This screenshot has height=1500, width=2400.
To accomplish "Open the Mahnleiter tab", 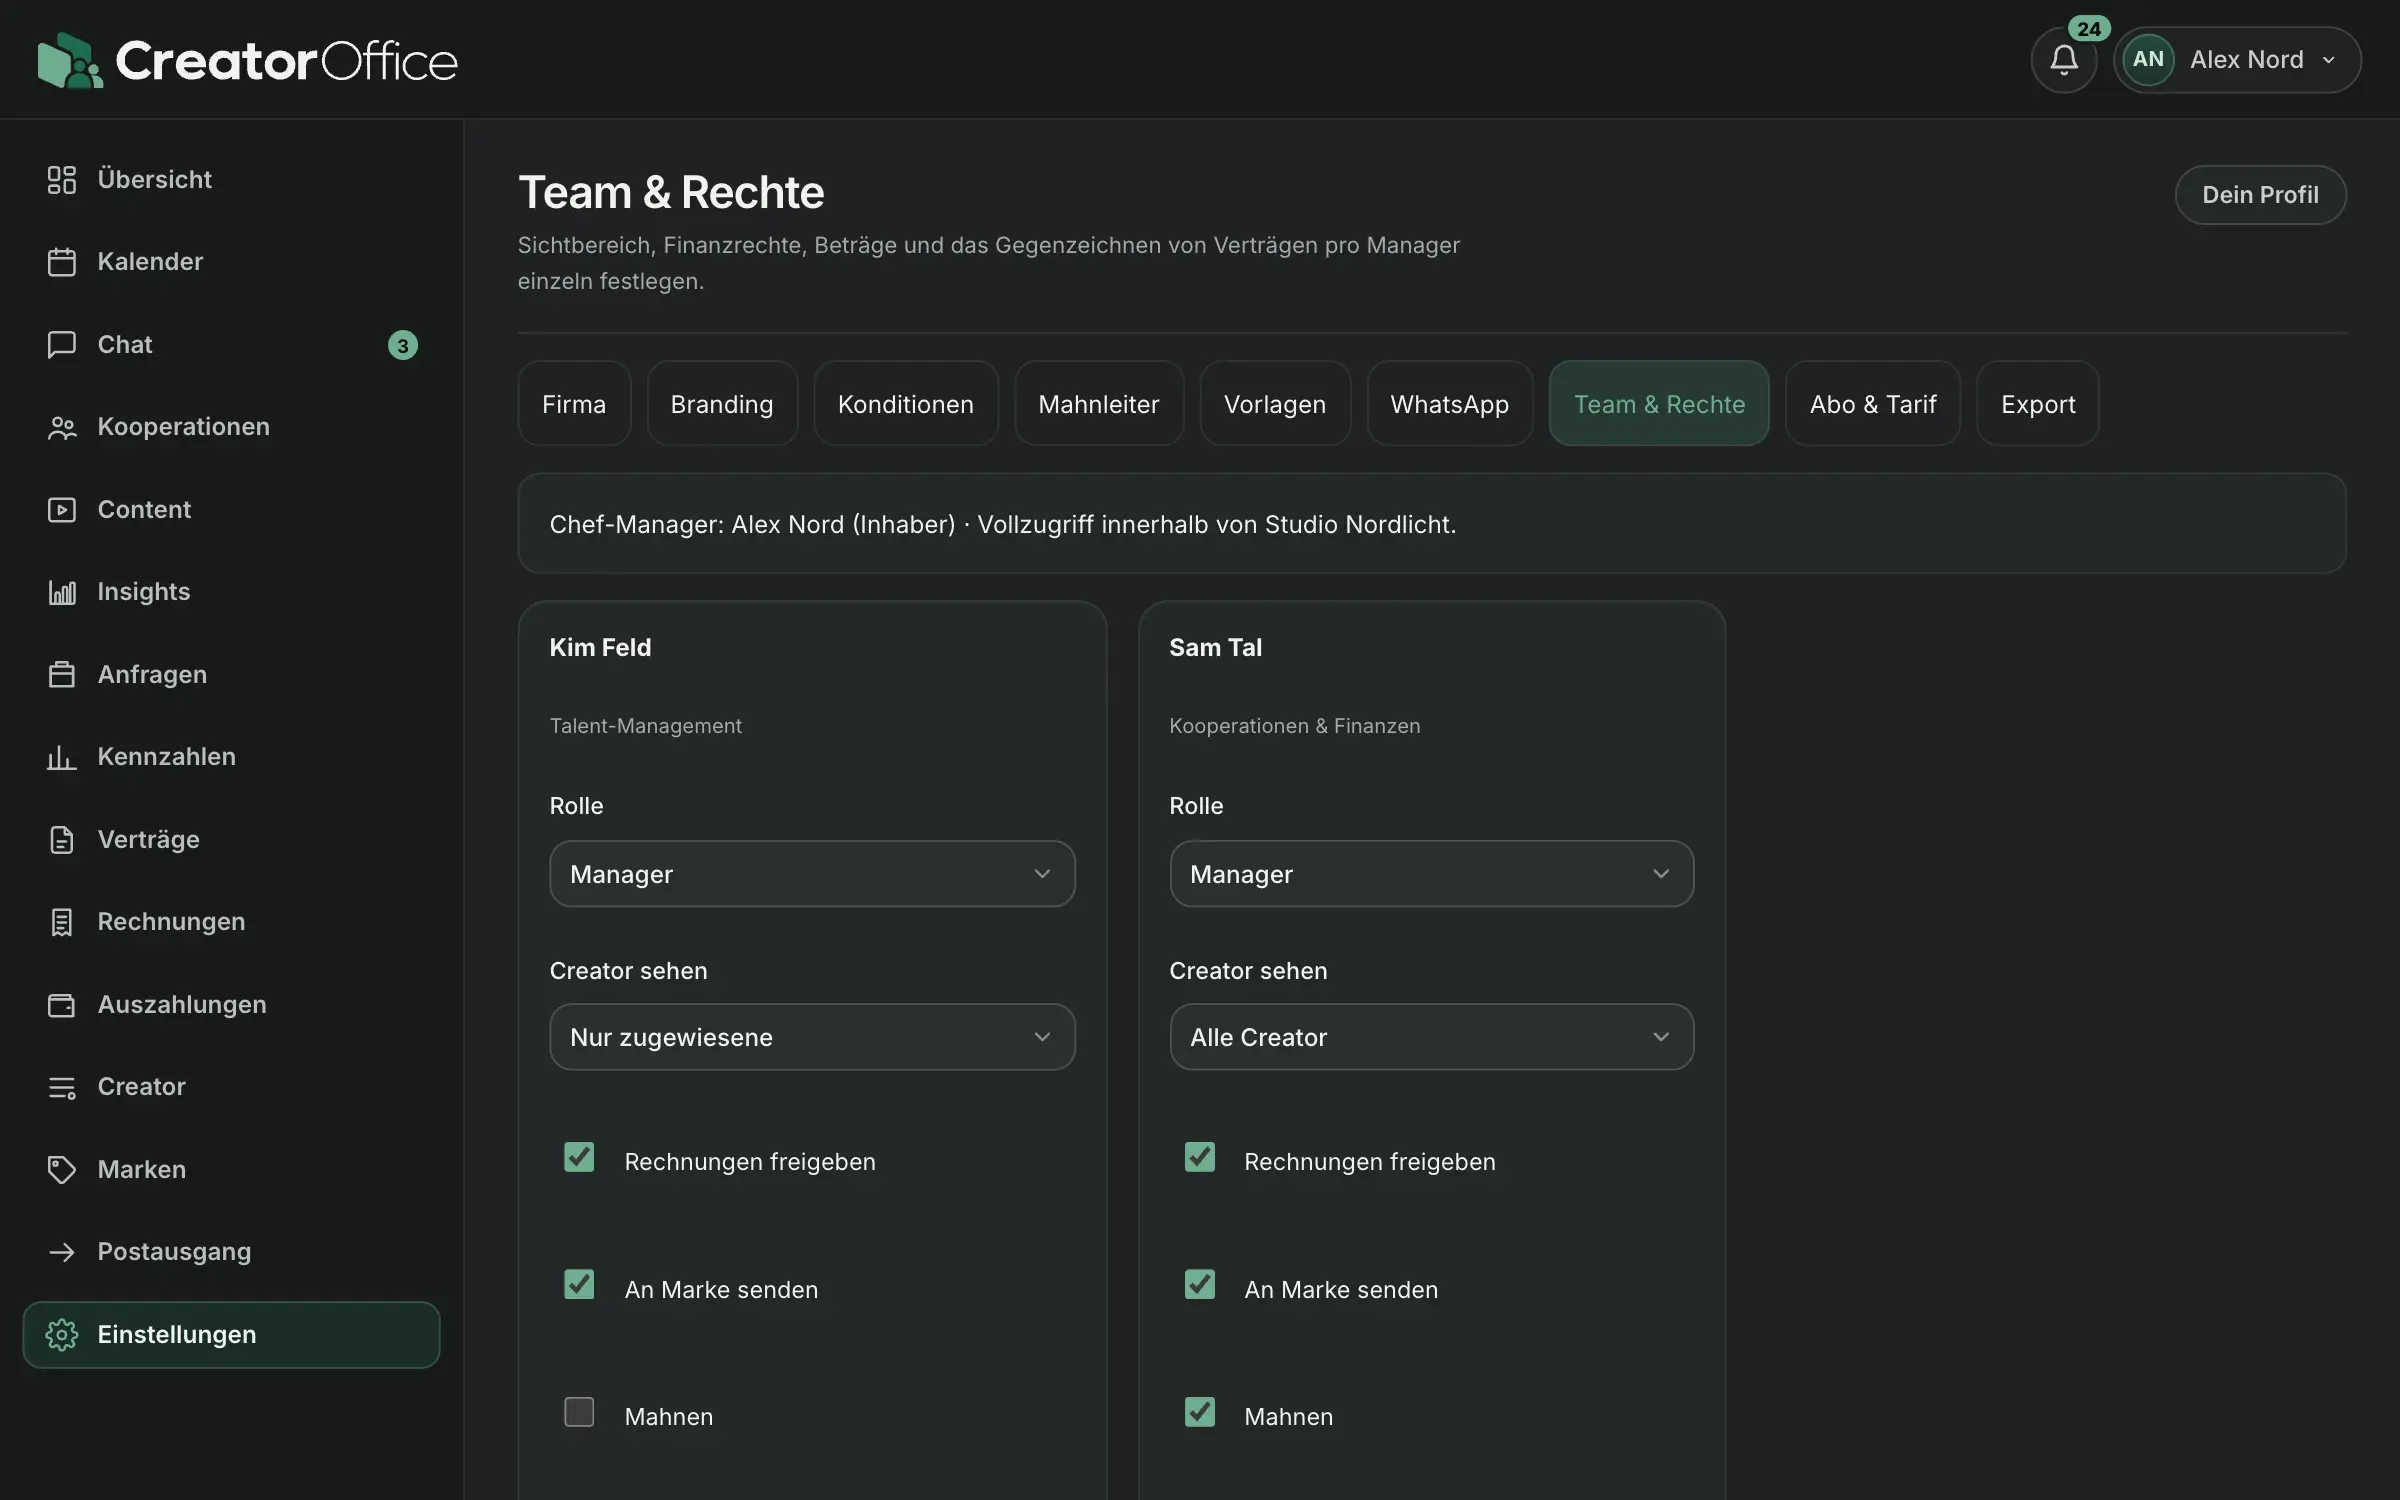I will point(1099,404).
